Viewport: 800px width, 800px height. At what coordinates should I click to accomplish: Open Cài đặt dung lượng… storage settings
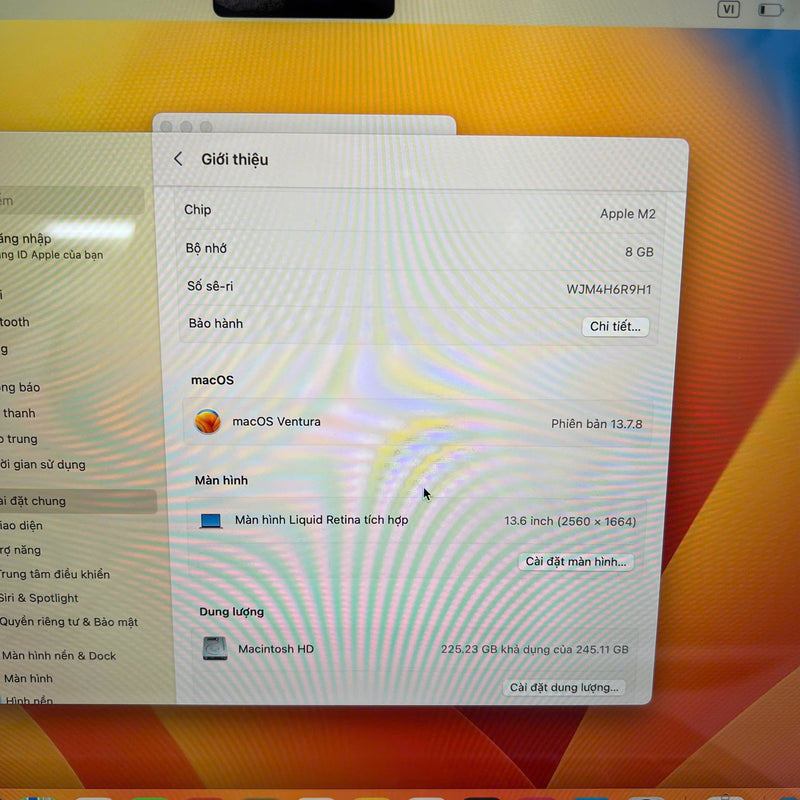(x=565, y=687)
